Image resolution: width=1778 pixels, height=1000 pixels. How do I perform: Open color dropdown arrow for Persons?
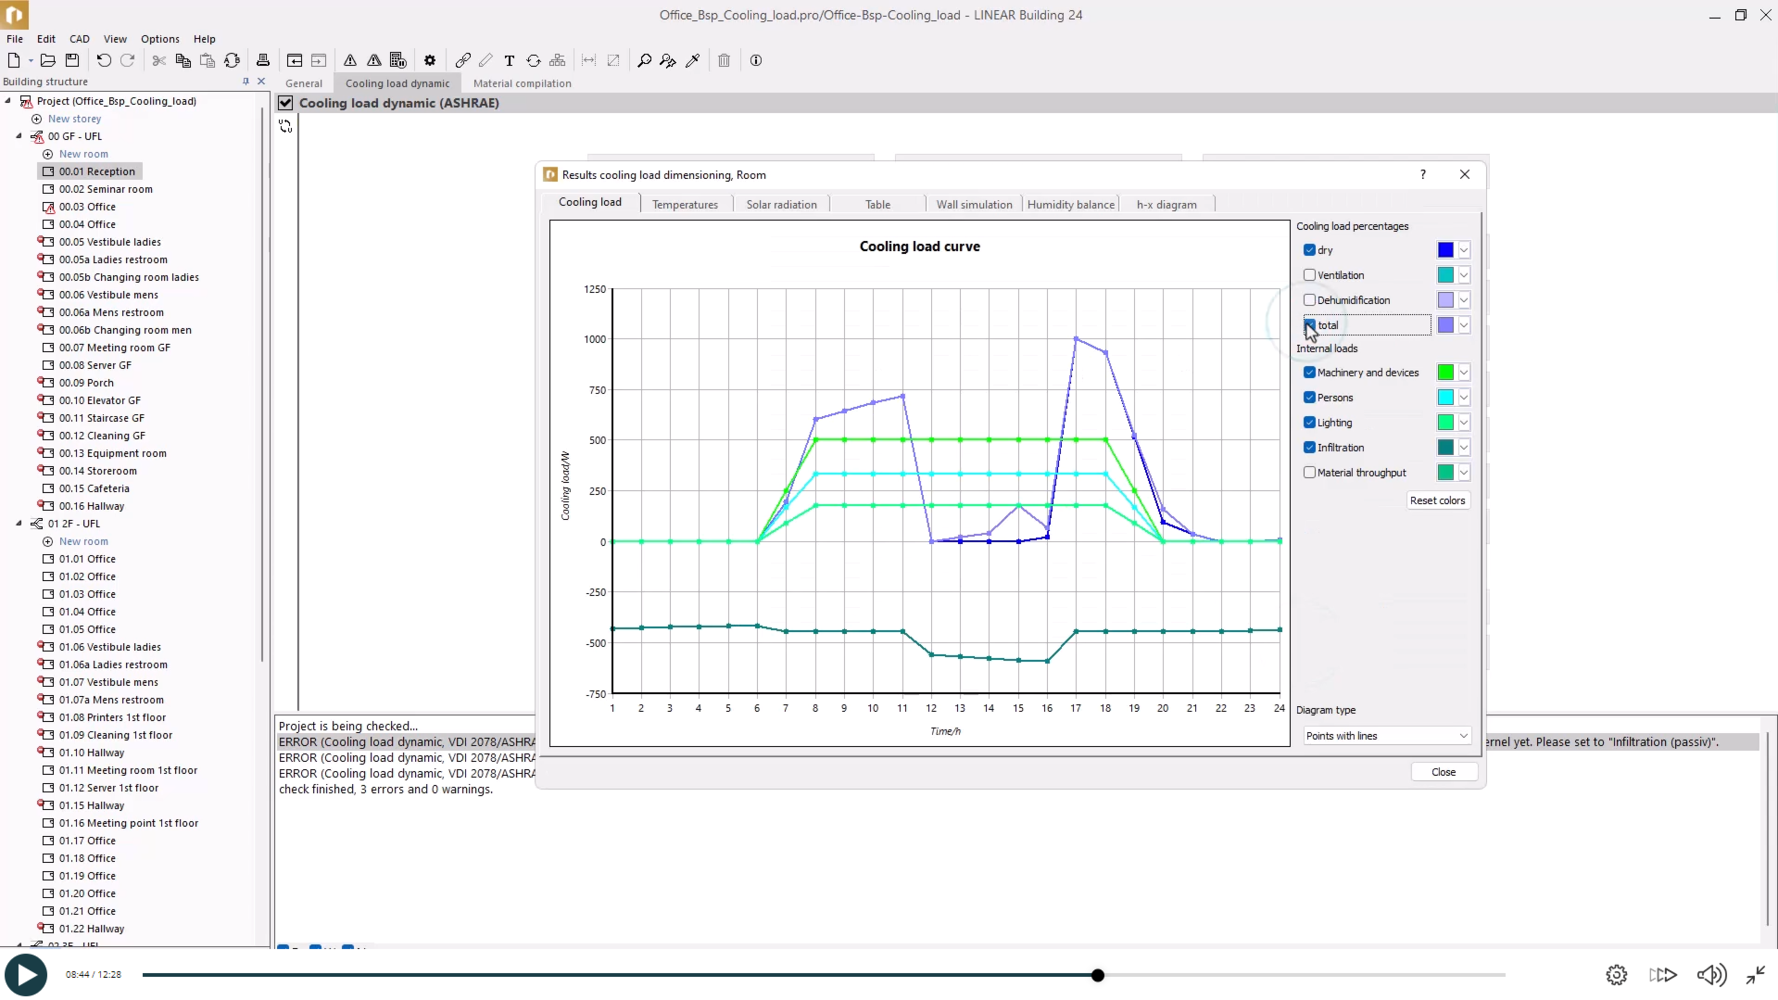(x=1464, y=398)
